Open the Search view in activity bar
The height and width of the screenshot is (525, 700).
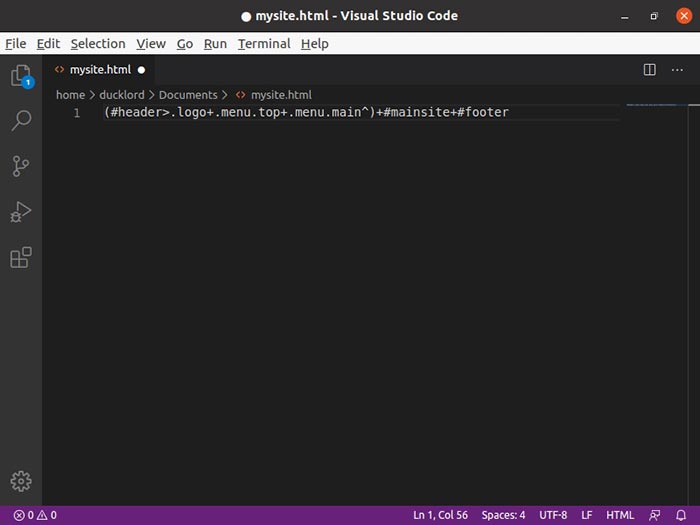(21, 121)
